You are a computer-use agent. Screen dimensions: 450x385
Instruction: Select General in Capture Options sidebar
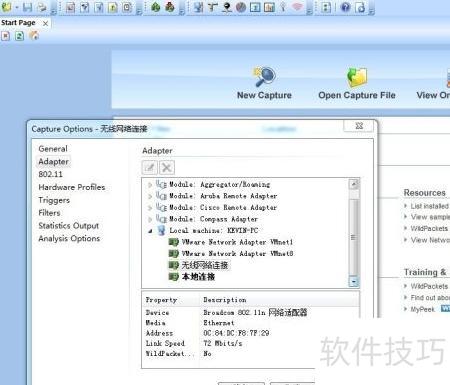(53, 149)
